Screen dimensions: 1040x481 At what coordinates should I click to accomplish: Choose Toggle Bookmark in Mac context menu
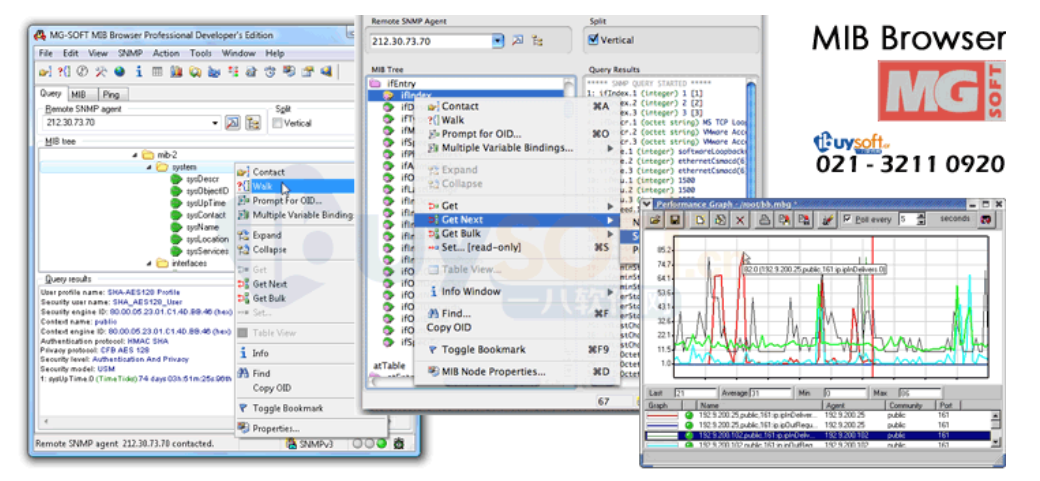click(x=517, y=350)
